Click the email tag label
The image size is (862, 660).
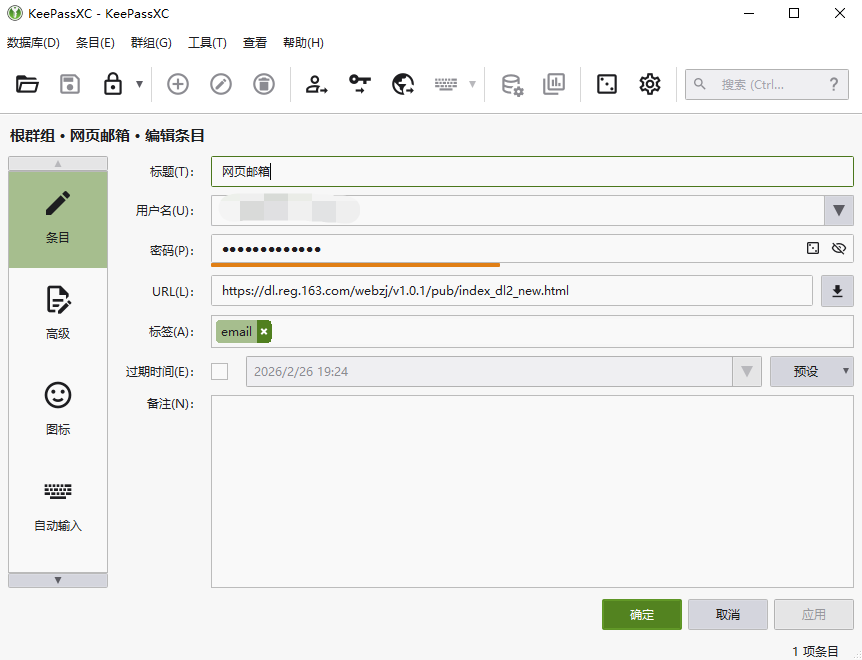point(236,331)
